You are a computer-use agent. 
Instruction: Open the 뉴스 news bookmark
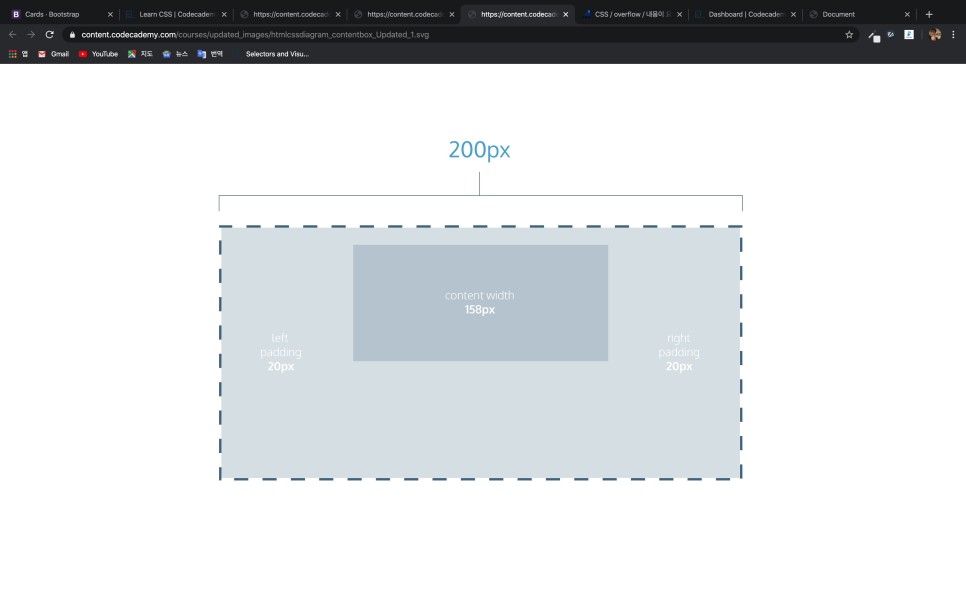(175, 54)
